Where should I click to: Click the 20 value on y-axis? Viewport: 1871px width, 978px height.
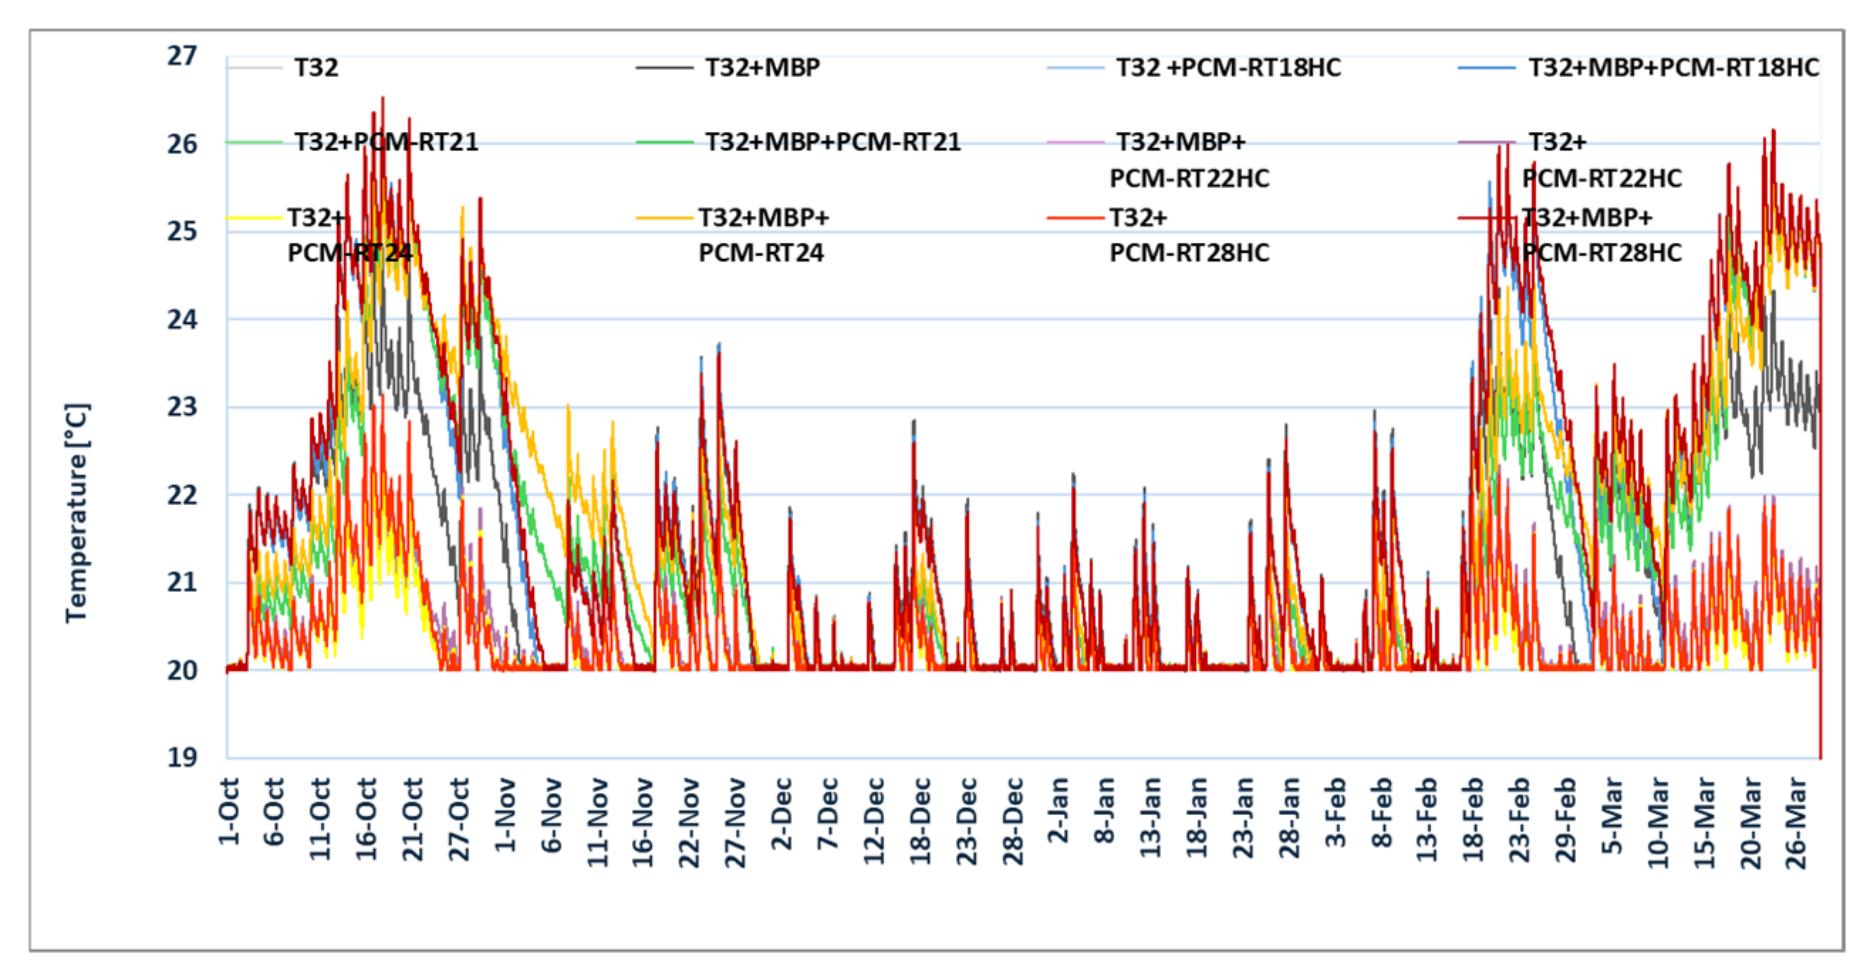click(182, 670)
